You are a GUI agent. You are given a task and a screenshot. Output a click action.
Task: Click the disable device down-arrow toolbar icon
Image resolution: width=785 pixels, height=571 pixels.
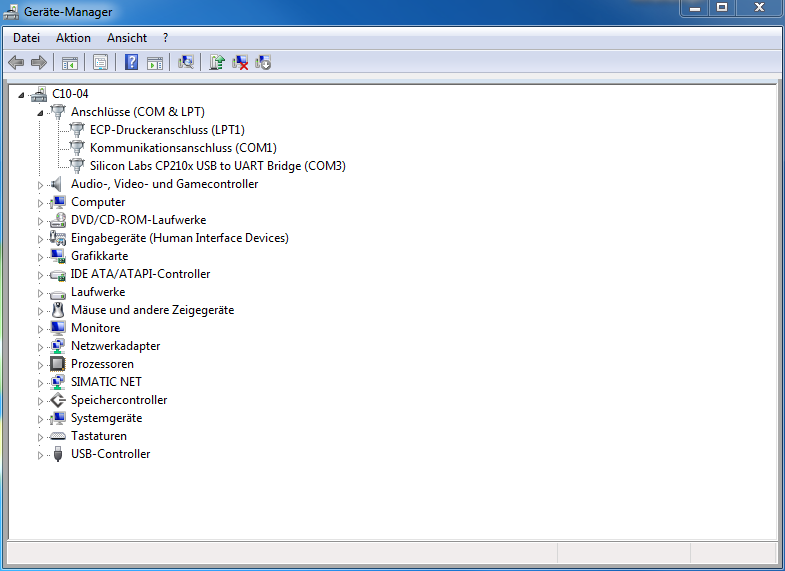(263, 63)
